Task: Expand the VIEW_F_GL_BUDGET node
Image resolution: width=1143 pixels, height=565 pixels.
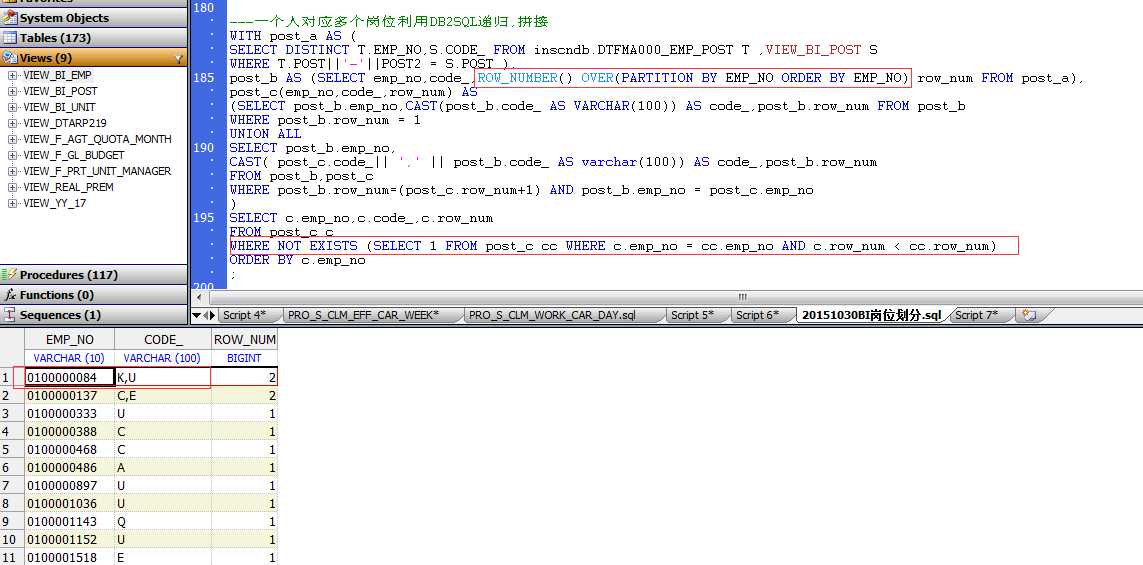Action: [x=12, y=155]
